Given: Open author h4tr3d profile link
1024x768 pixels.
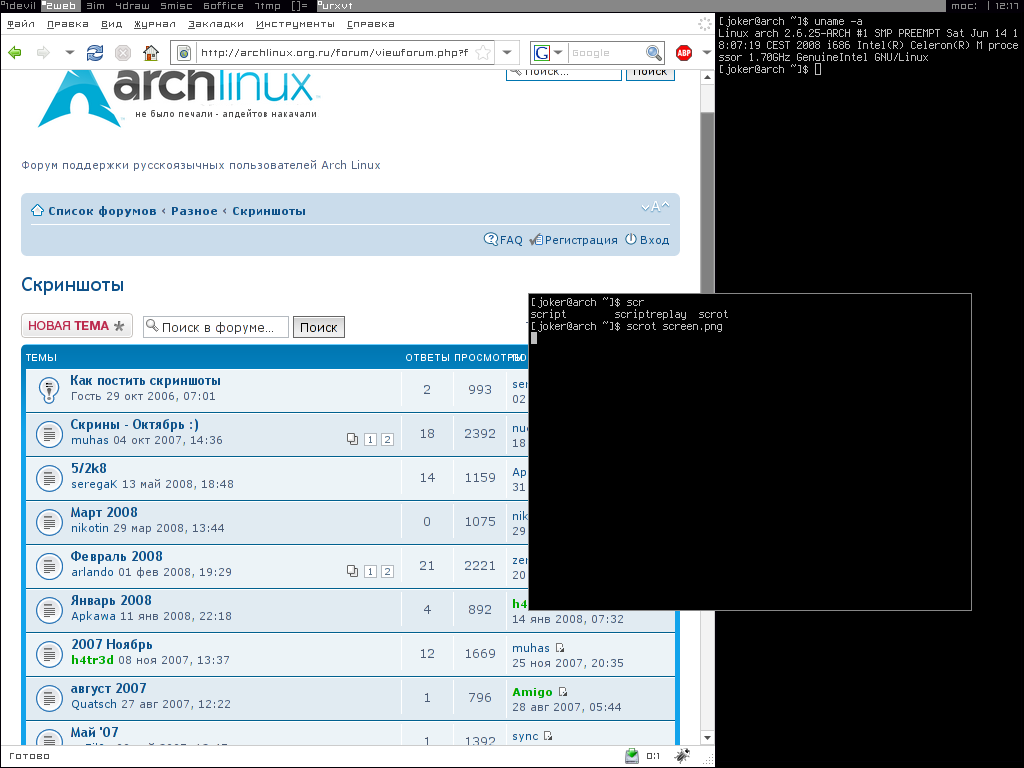Looking at the screenshot, I should [92, 660].
